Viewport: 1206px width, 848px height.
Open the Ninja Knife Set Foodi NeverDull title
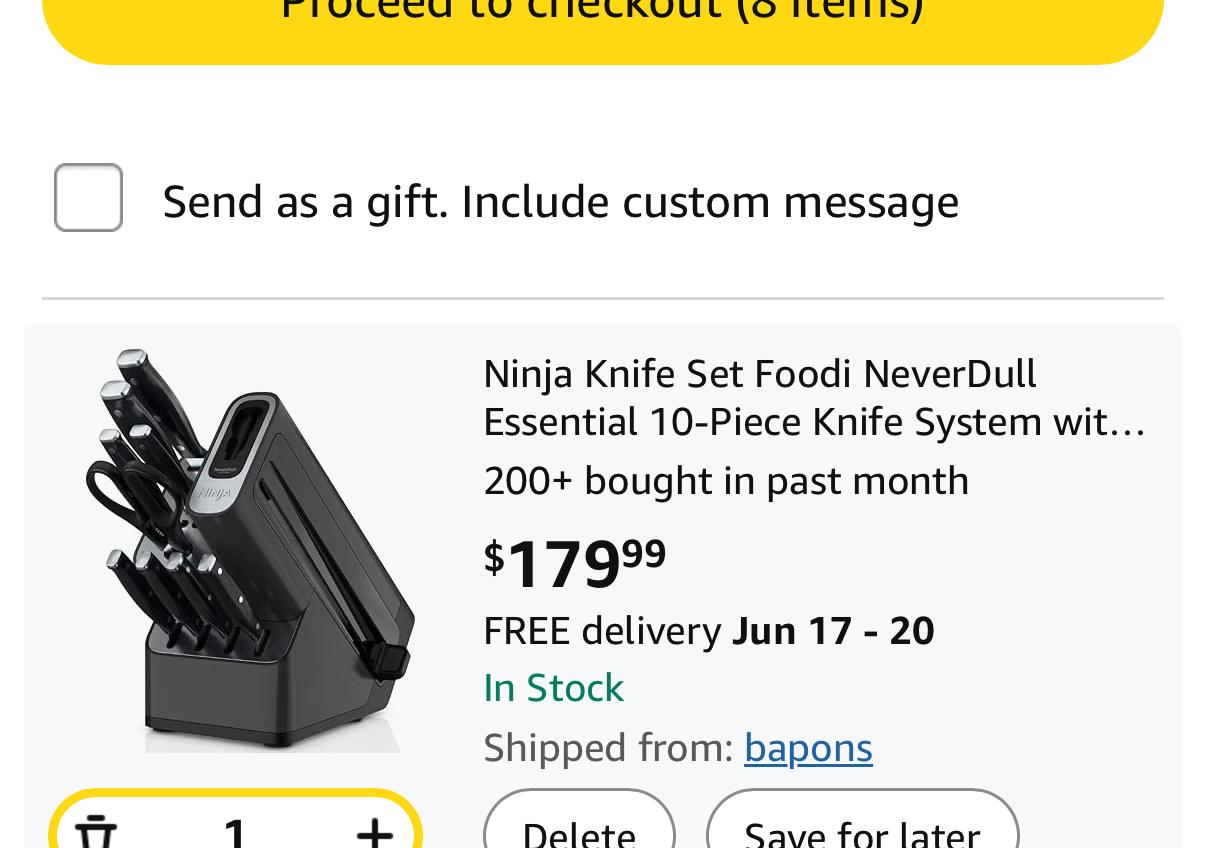click(760, 374)
